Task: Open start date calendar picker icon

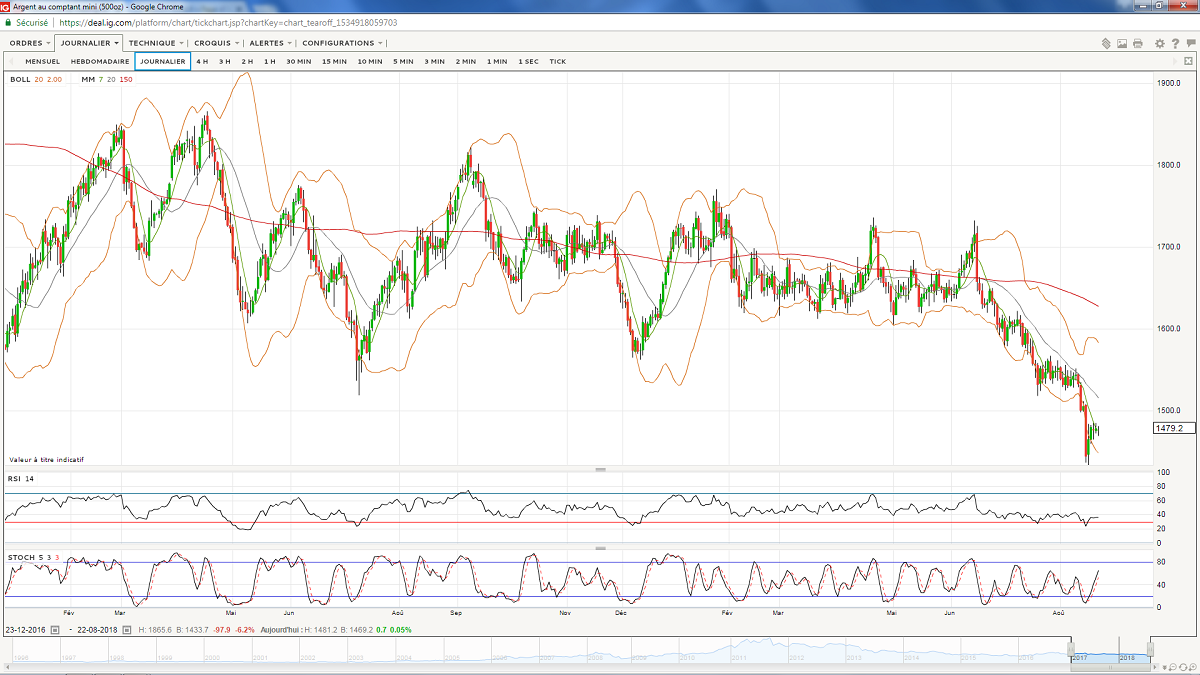Action: (x=56, y=630)
